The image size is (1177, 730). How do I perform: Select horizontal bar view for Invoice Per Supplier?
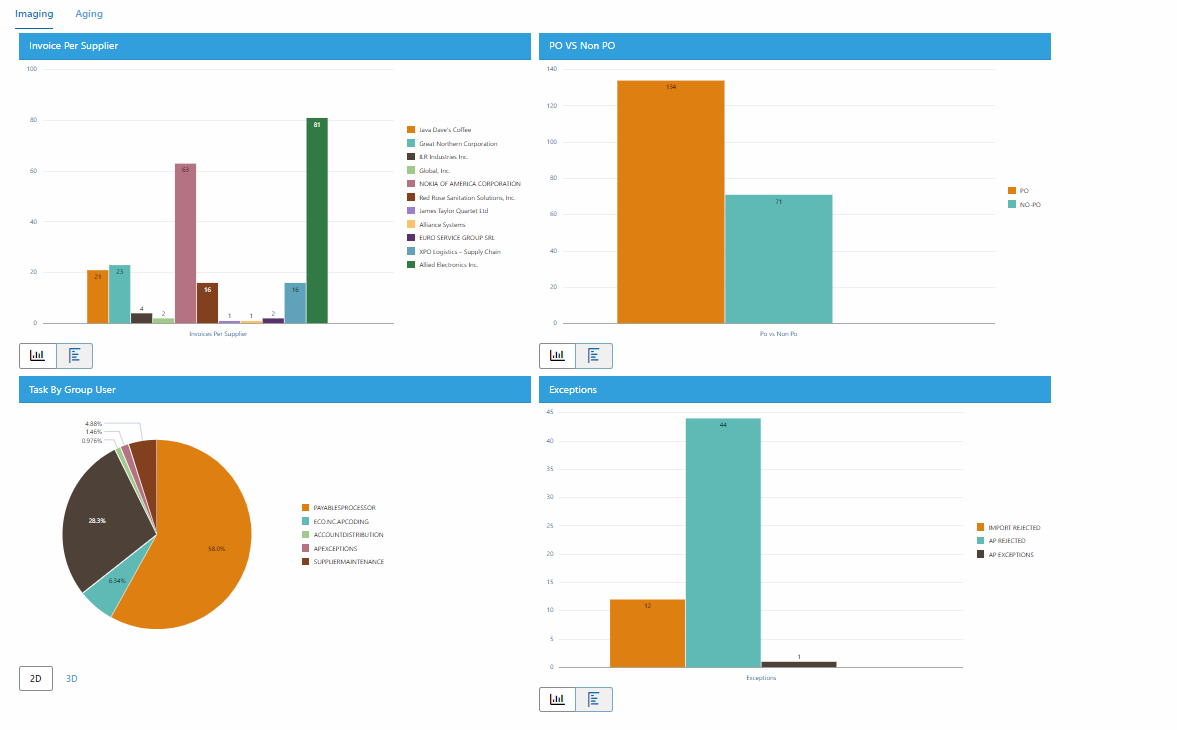point(75,355)
